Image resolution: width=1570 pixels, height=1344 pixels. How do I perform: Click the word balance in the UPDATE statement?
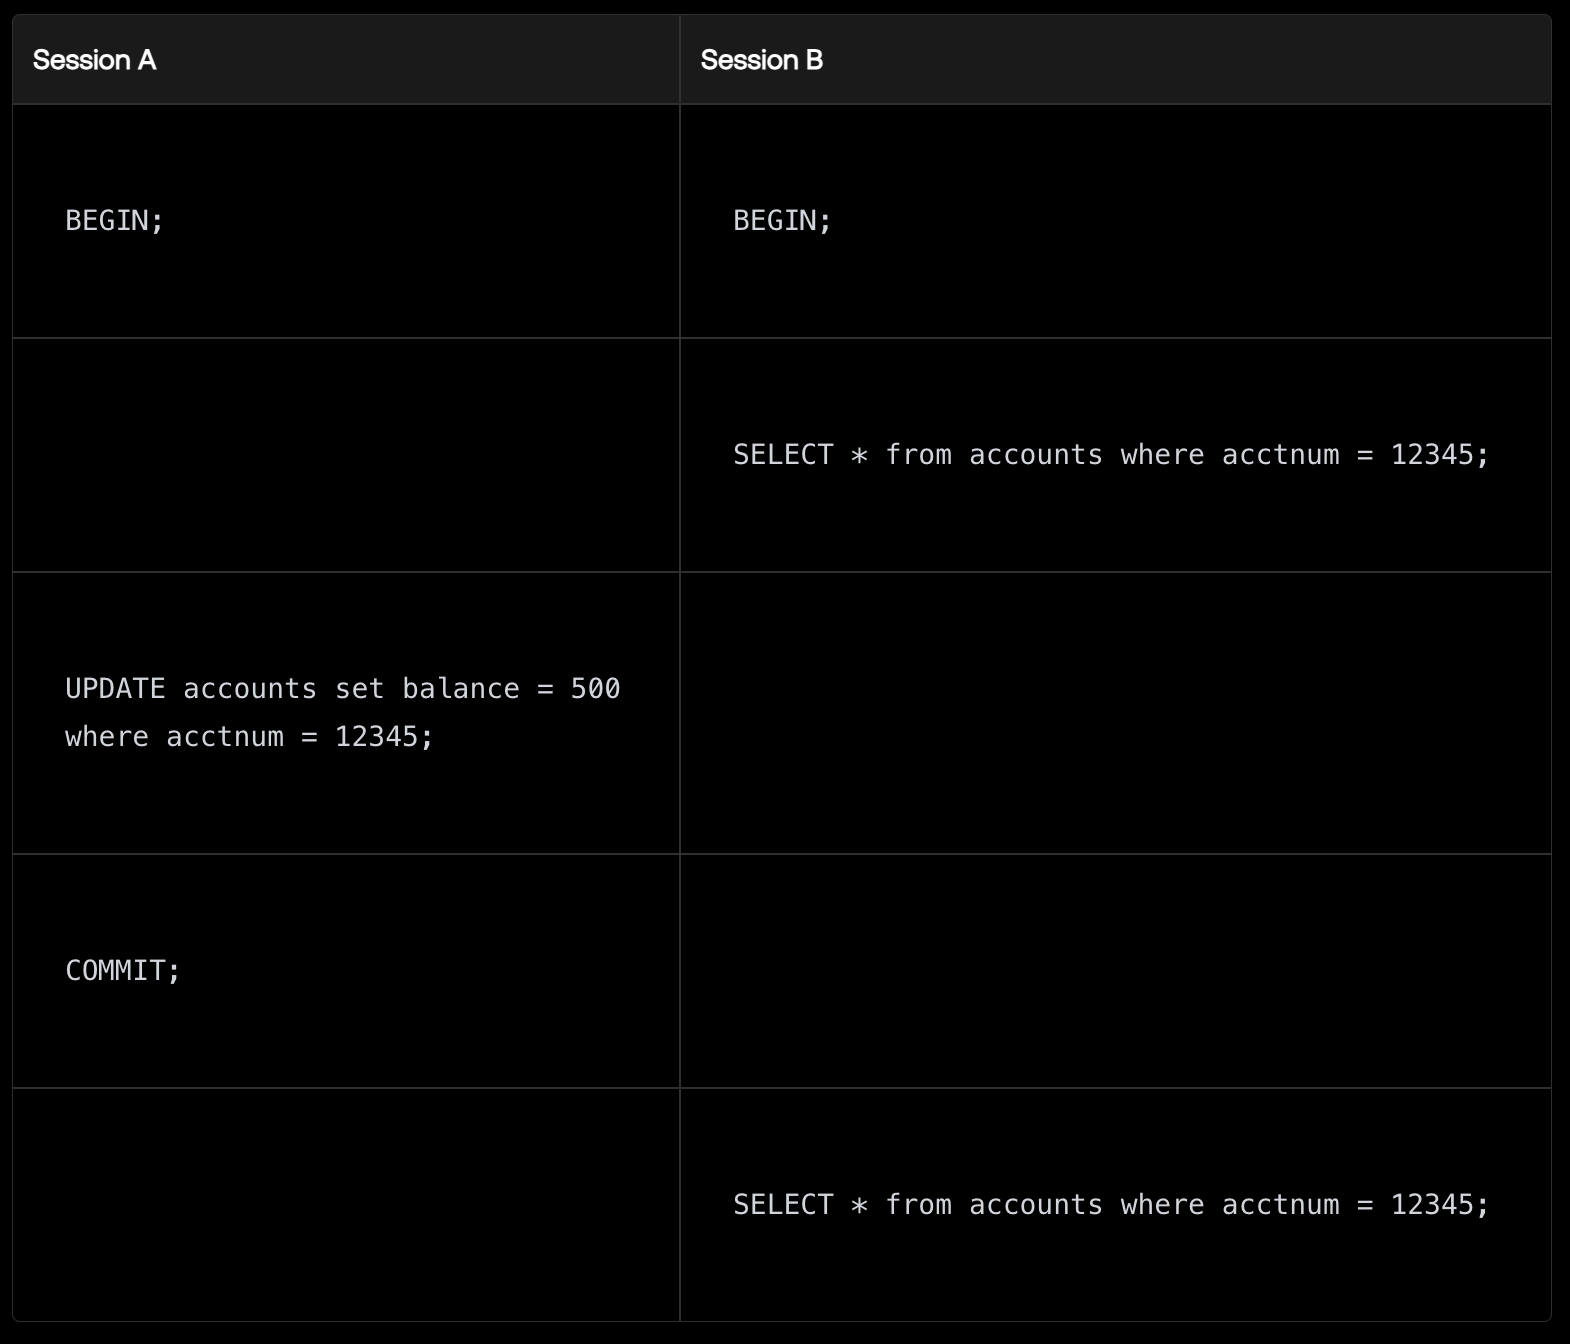[460, 688]
